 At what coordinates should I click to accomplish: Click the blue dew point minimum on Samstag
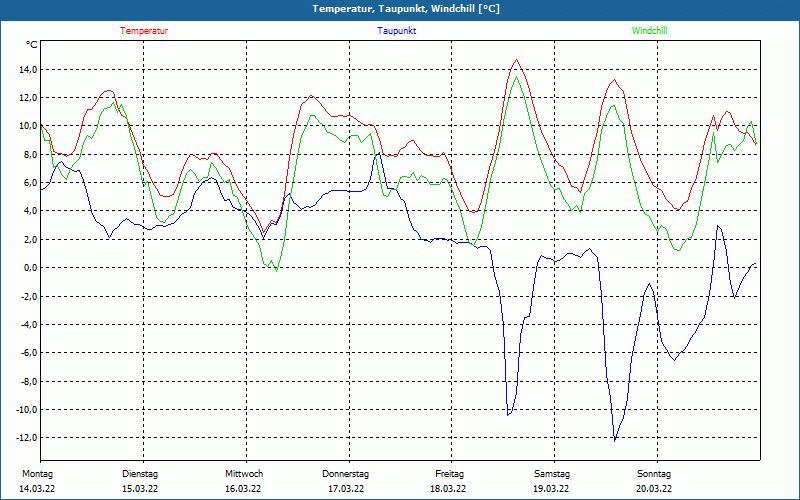[615, 440]
